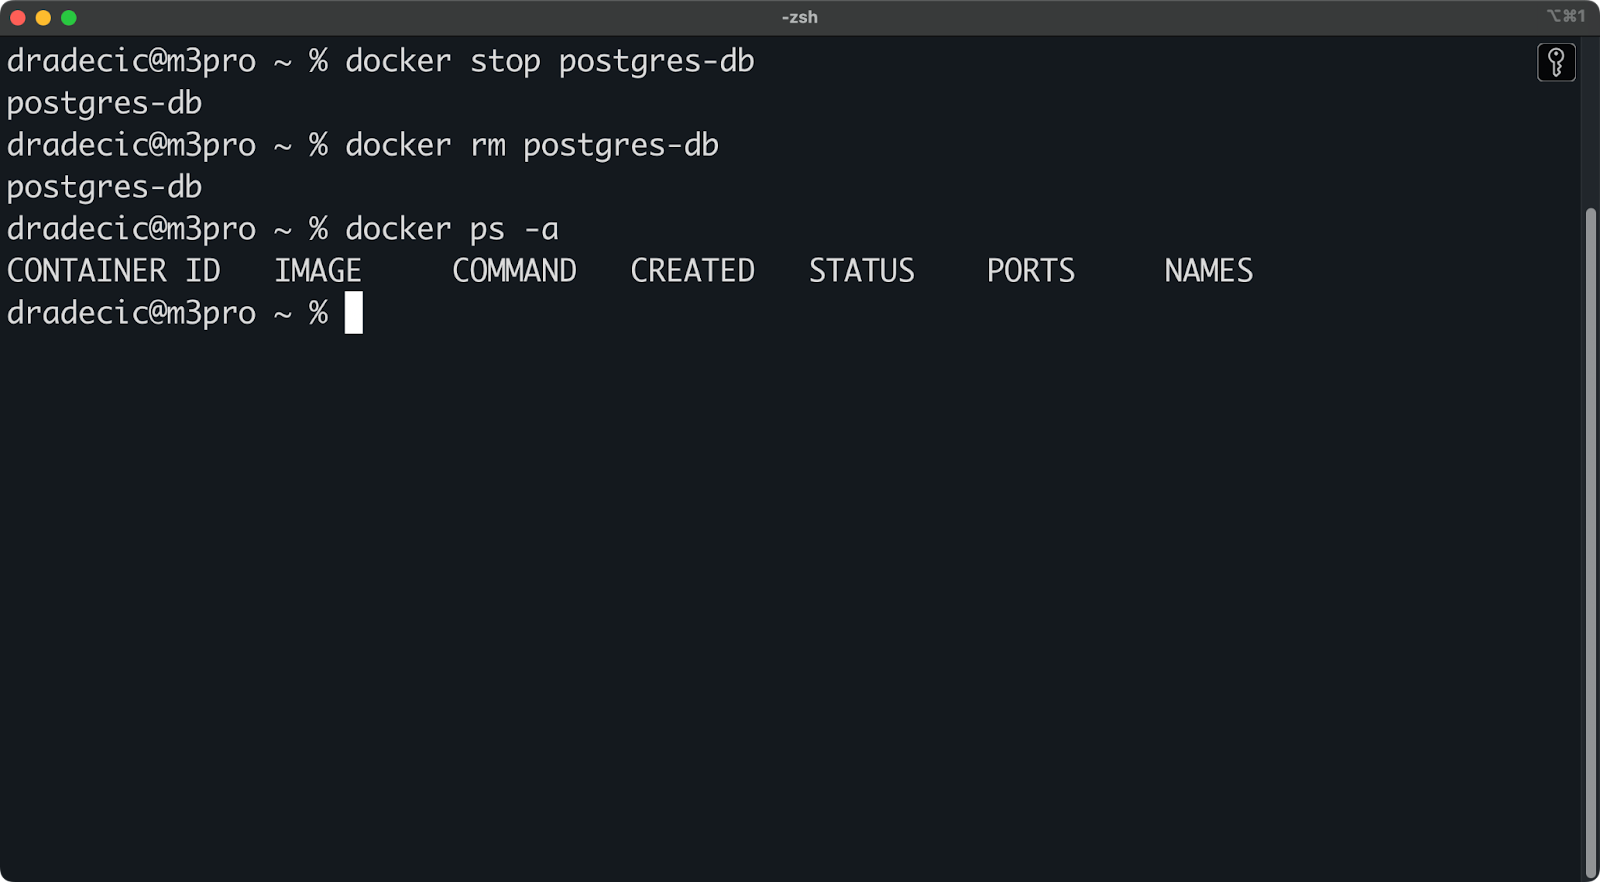The height and width of the screenshot is (882, 1600).
Task: Click the terminal cursor block at prompt
Action: point(354,313)
